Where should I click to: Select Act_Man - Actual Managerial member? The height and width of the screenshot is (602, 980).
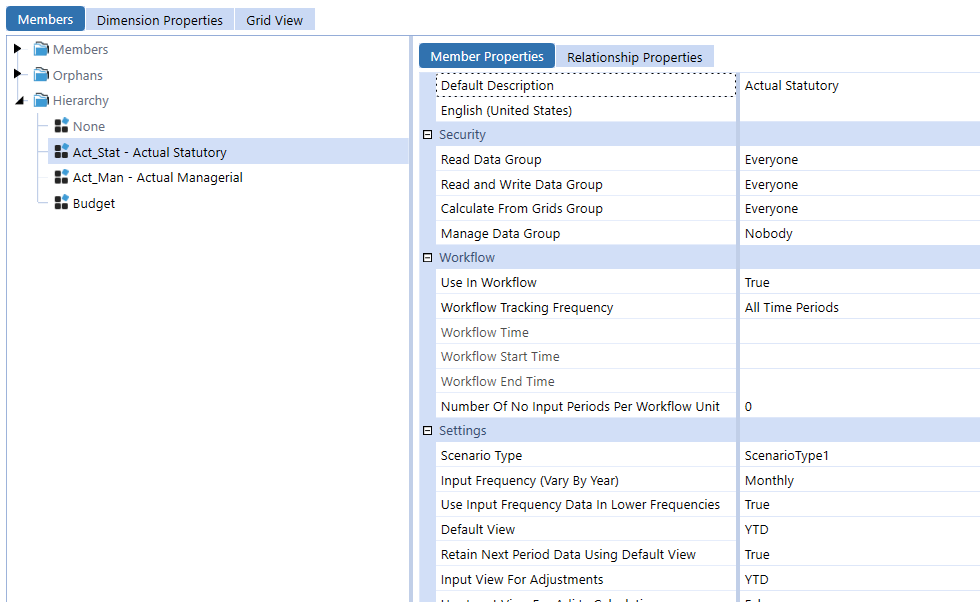pos(157,178)
